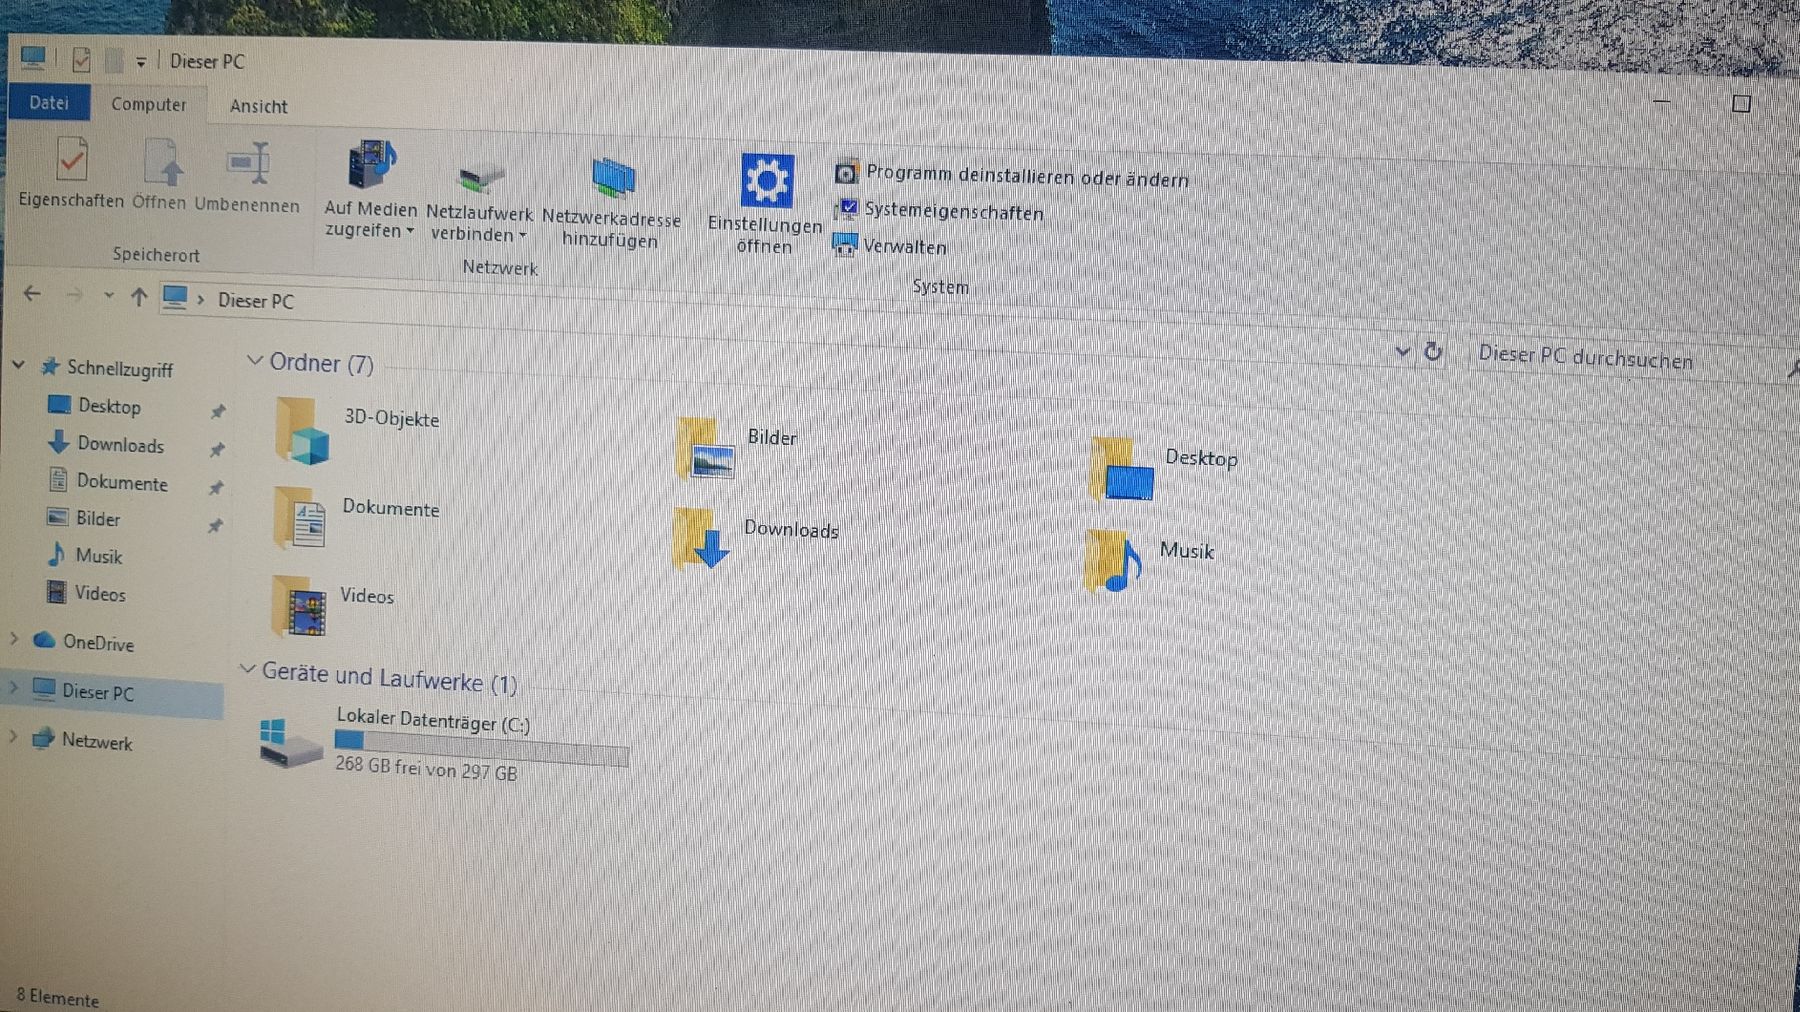Screen dimensions: 1800x1012
Task: Click the refresh icon
Action: (x=1433, y=352)
